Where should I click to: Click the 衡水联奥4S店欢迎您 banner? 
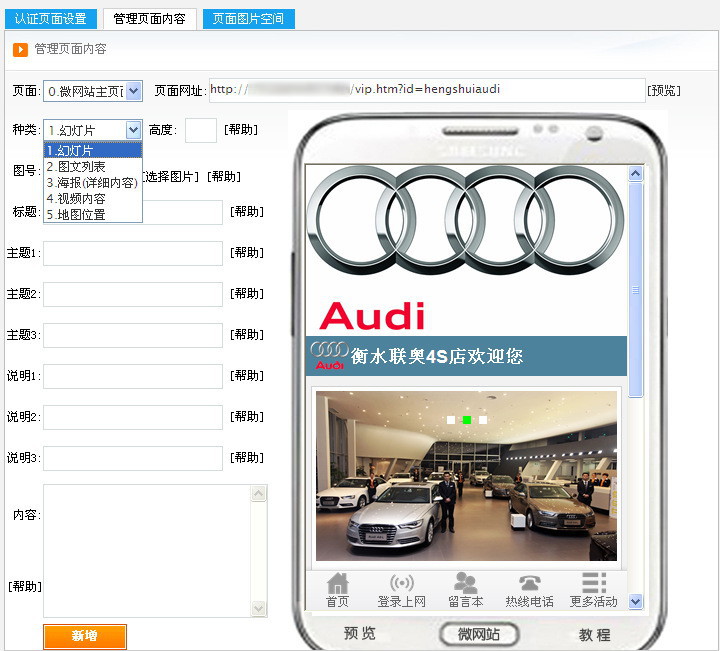tap(466, 356)
